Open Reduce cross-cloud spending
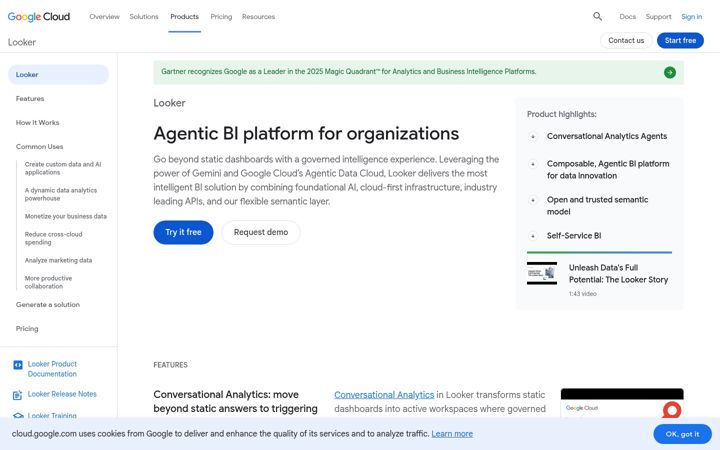This screenshot has width=720, height=450. coord(53,238)
